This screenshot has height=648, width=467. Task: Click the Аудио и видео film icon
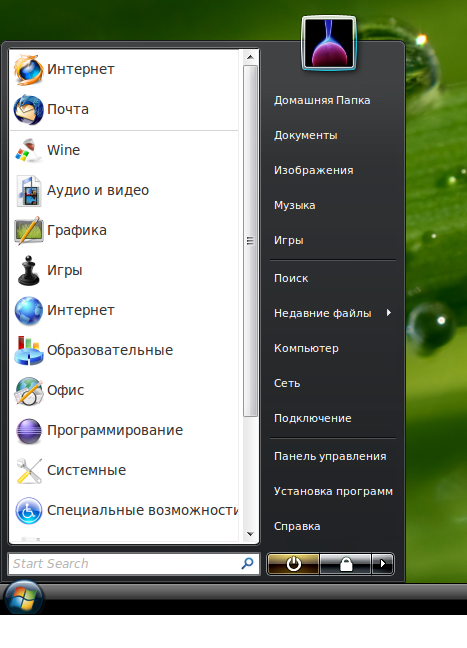click(x=28, y=190)
